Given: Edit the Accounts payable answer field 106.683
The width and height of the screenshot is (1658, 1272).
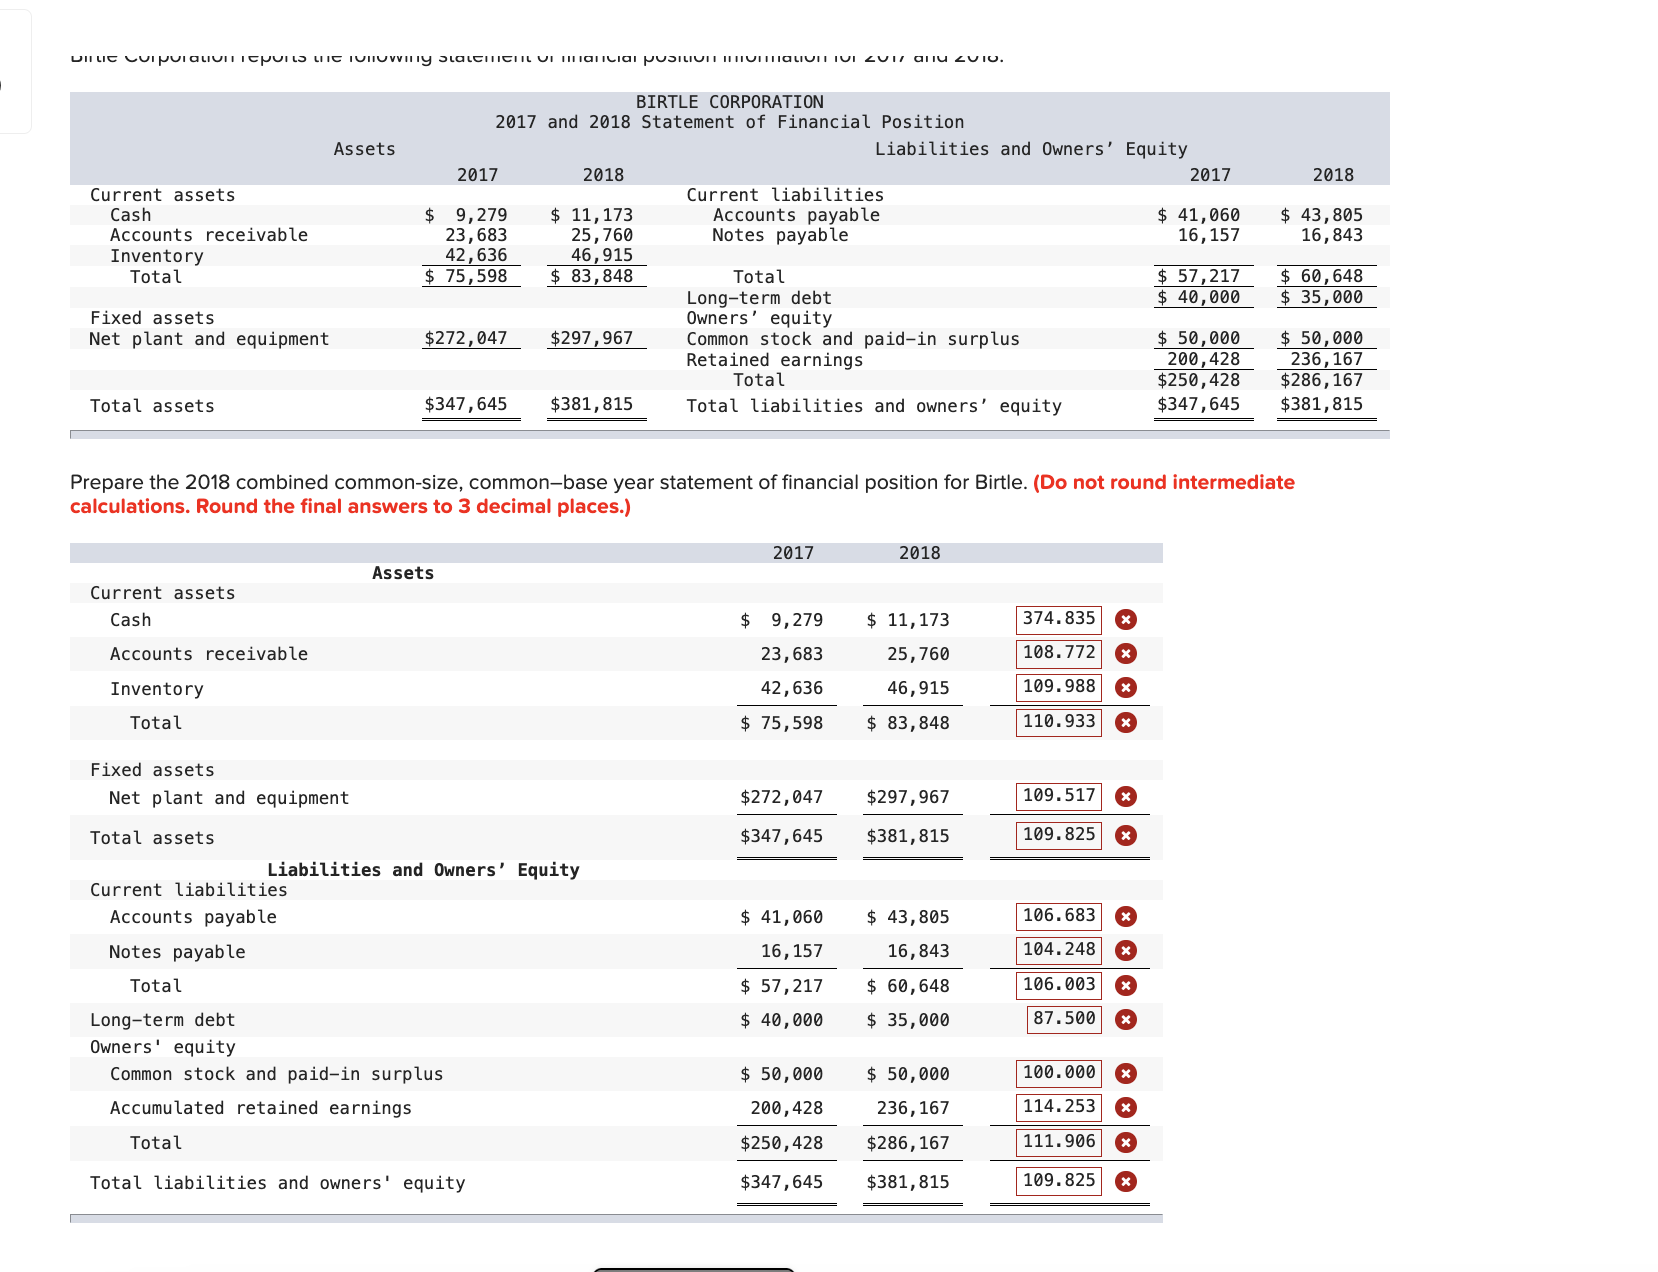Looking at the screenshot, I should (x=1059, y=916).
